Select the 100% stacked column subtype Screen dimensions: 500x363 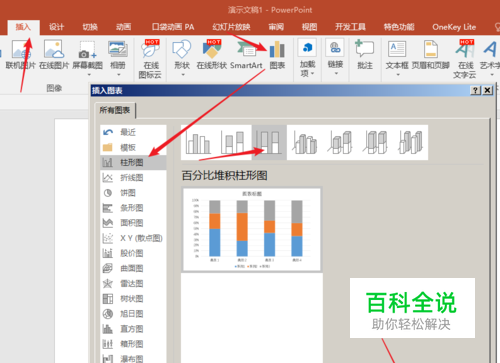pos(269,143)
